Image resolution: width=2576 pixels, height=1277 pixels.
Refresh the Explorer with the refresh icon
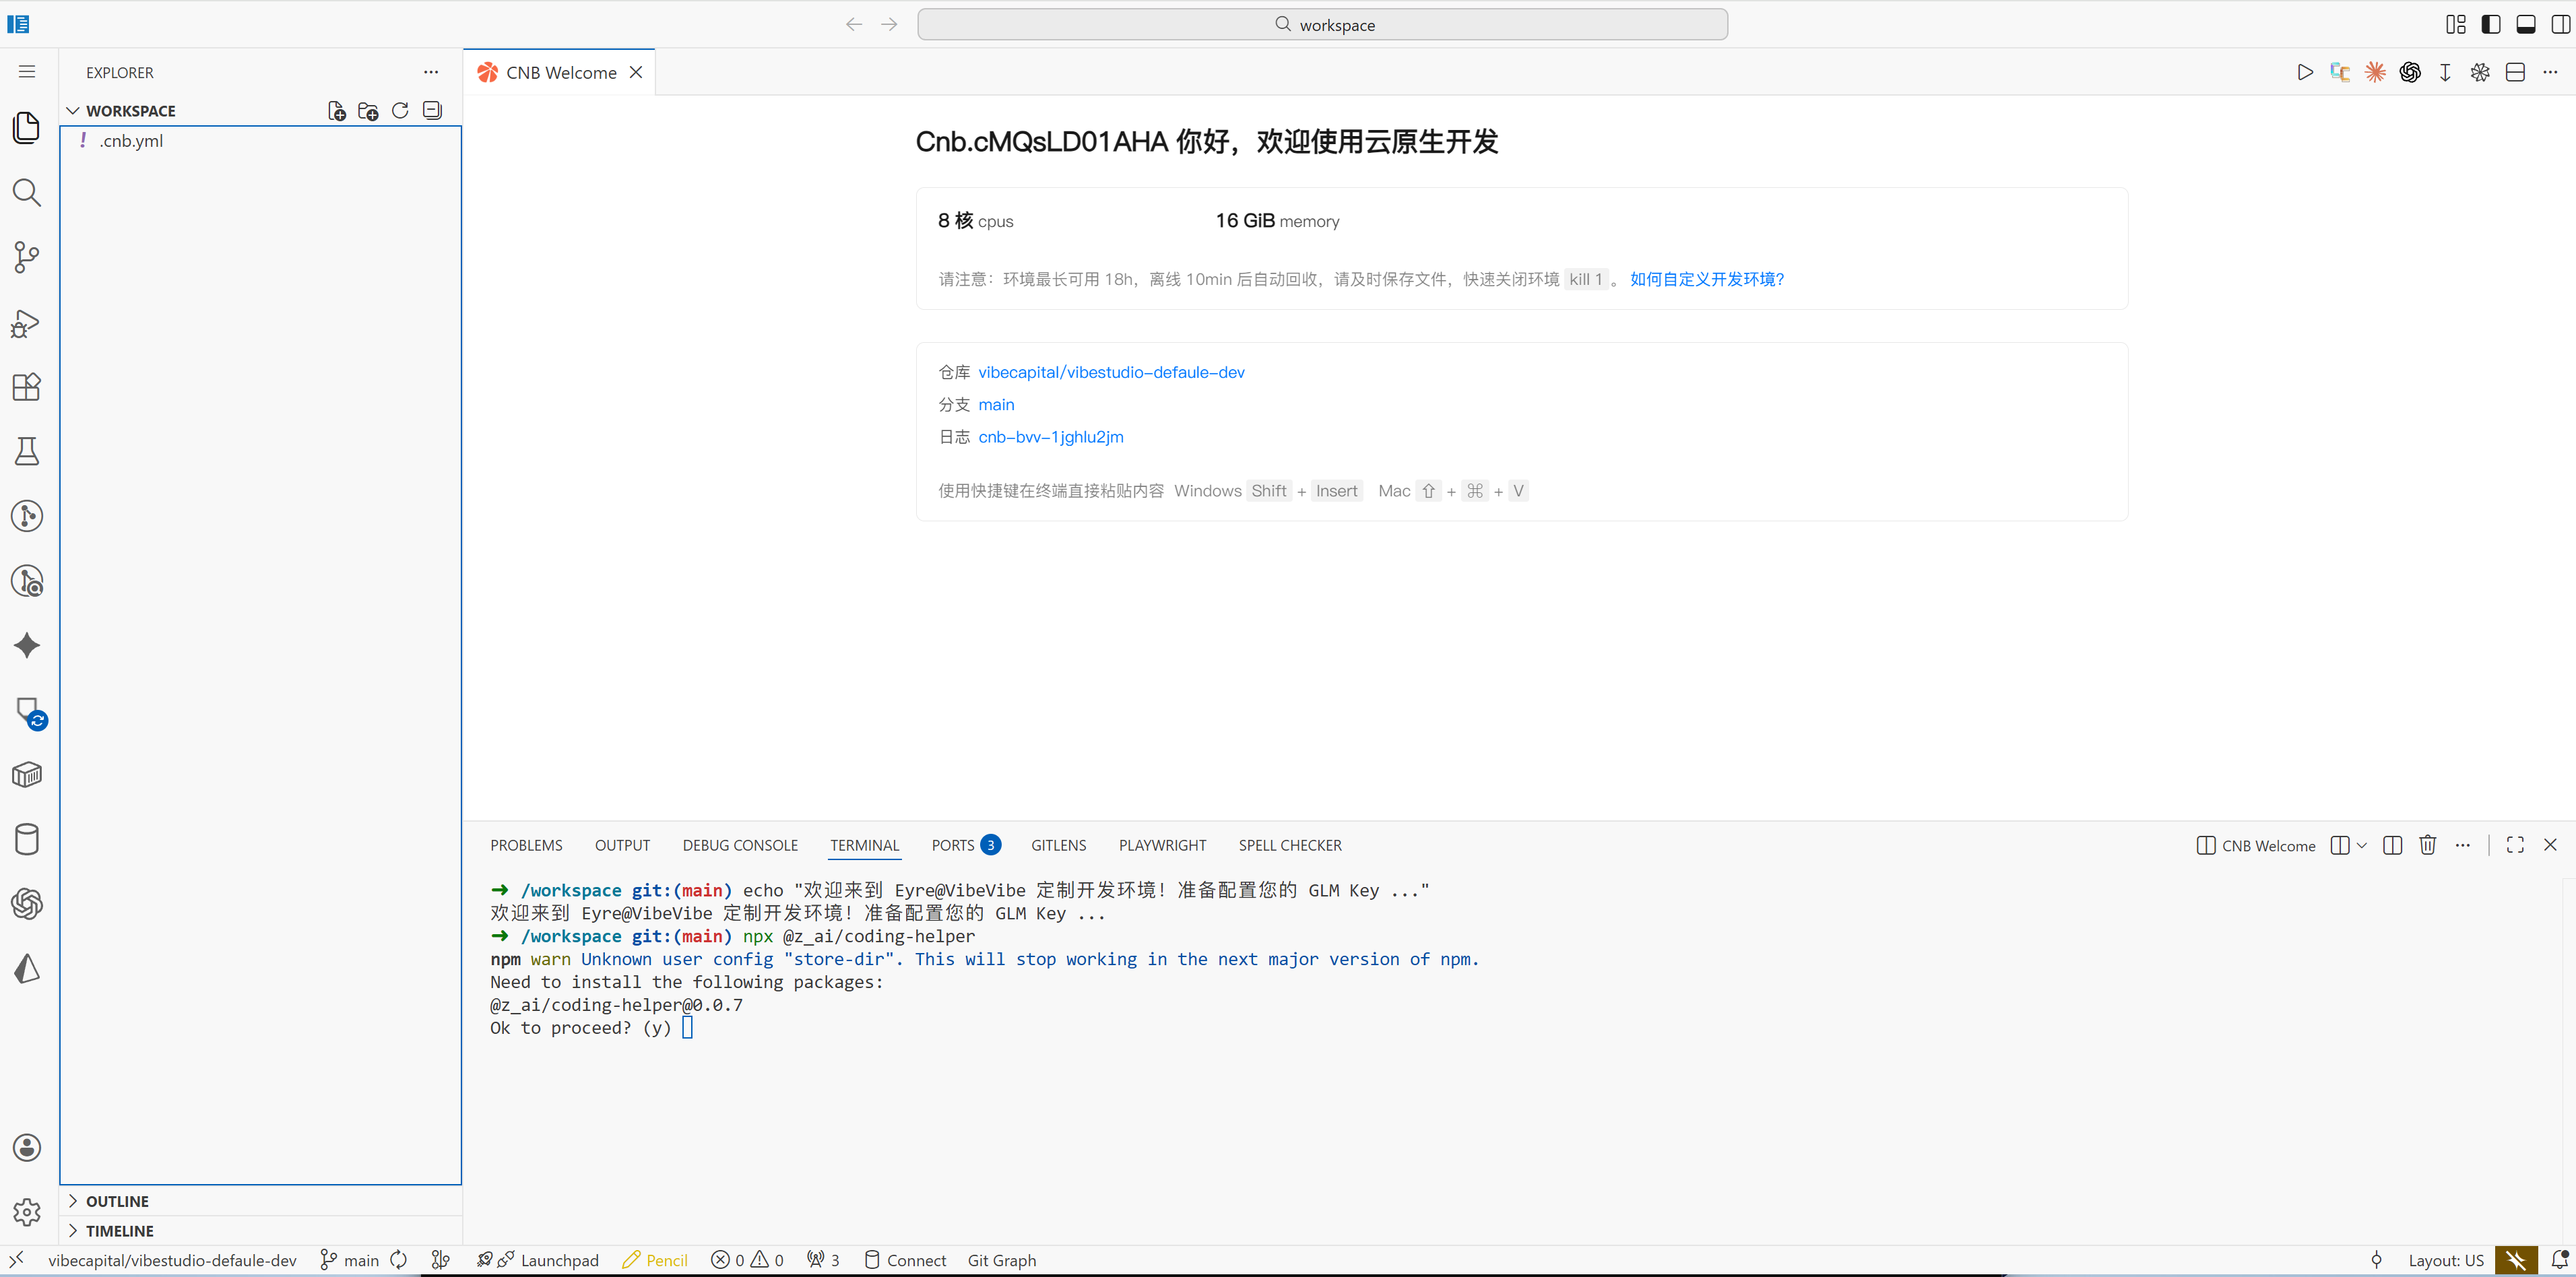coord(400,110)
